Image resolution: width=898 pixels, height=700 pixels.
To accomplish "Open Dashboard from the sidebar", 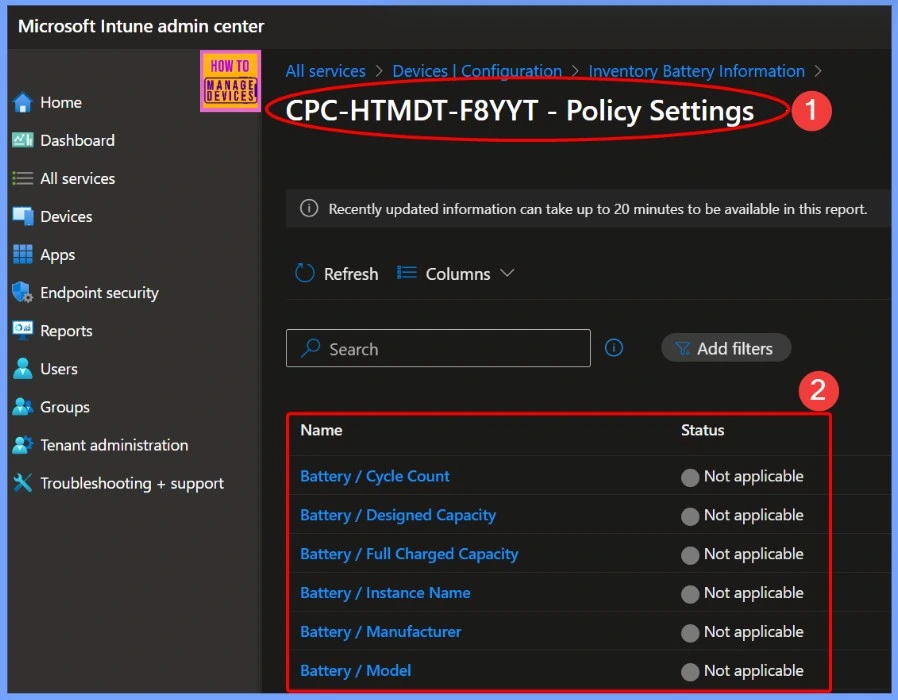I will click(x=77, y=140).
